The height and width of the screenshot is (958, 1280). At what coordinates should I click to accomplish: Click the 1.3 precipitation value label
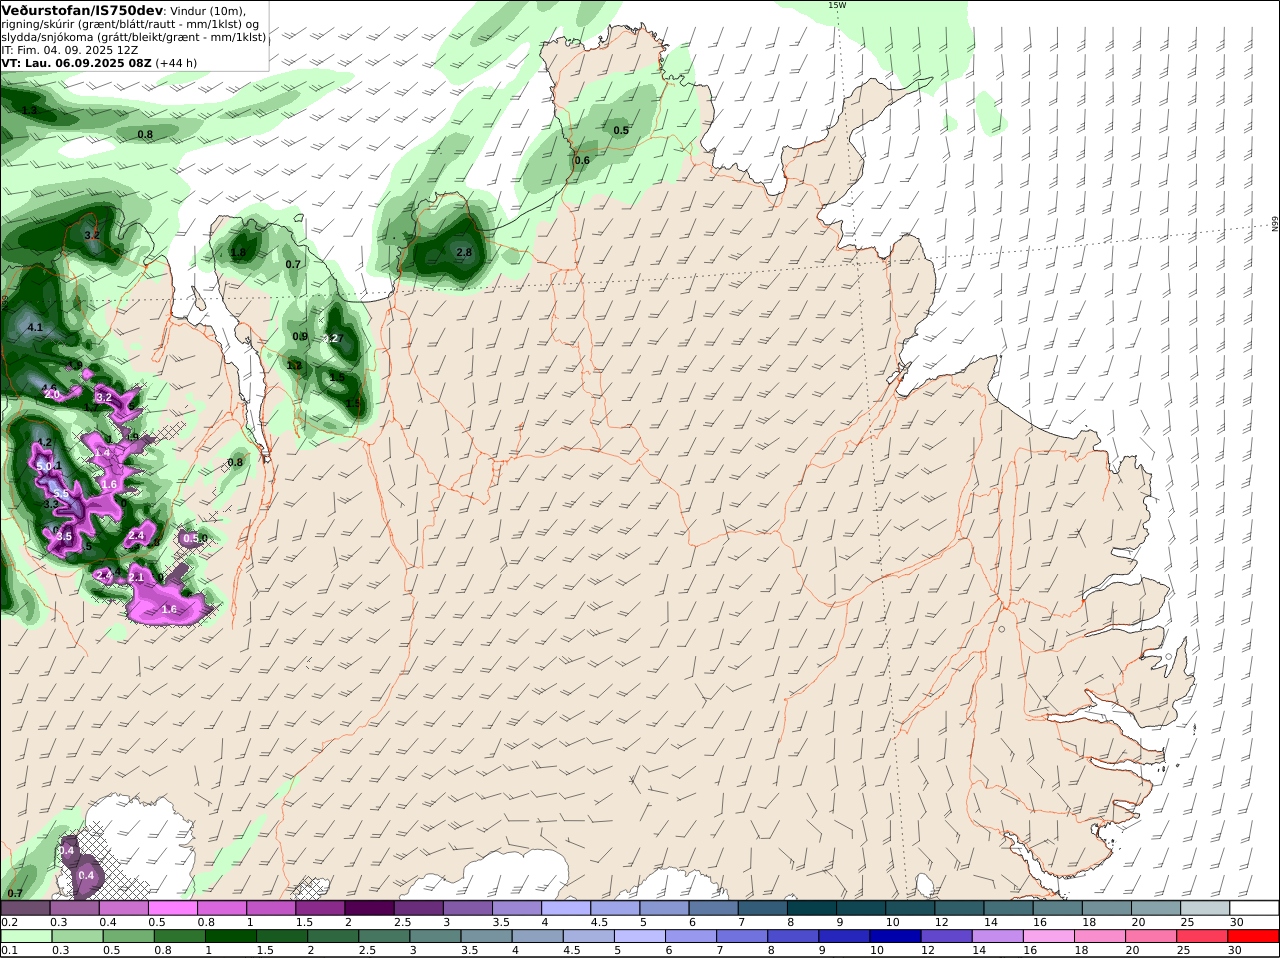[30, 110]
